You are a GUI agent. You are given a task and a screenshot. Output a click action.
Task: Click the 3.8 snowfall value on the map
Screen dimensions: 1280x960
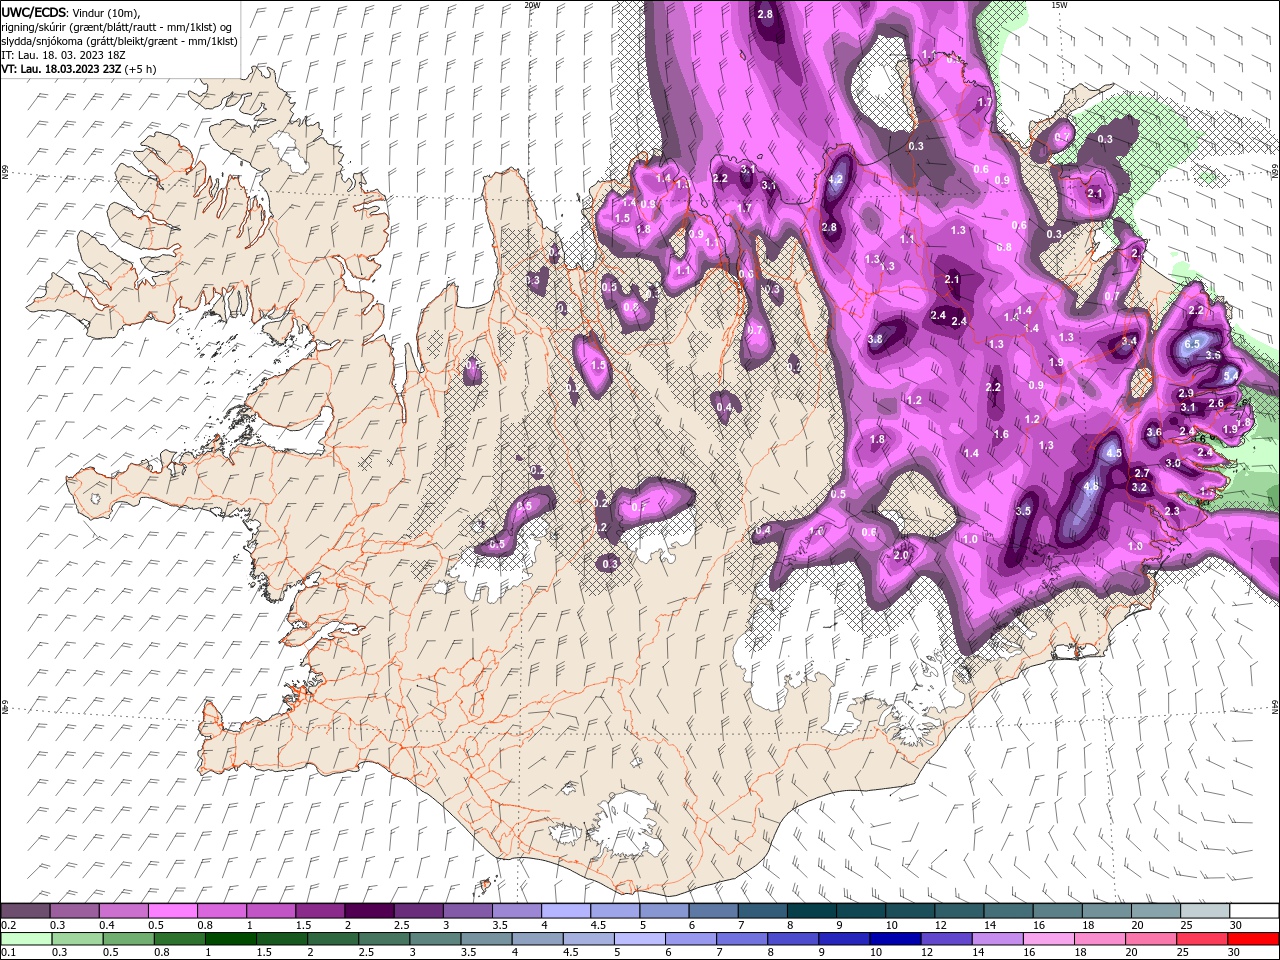pyautogui.click(x=875, y=340)
